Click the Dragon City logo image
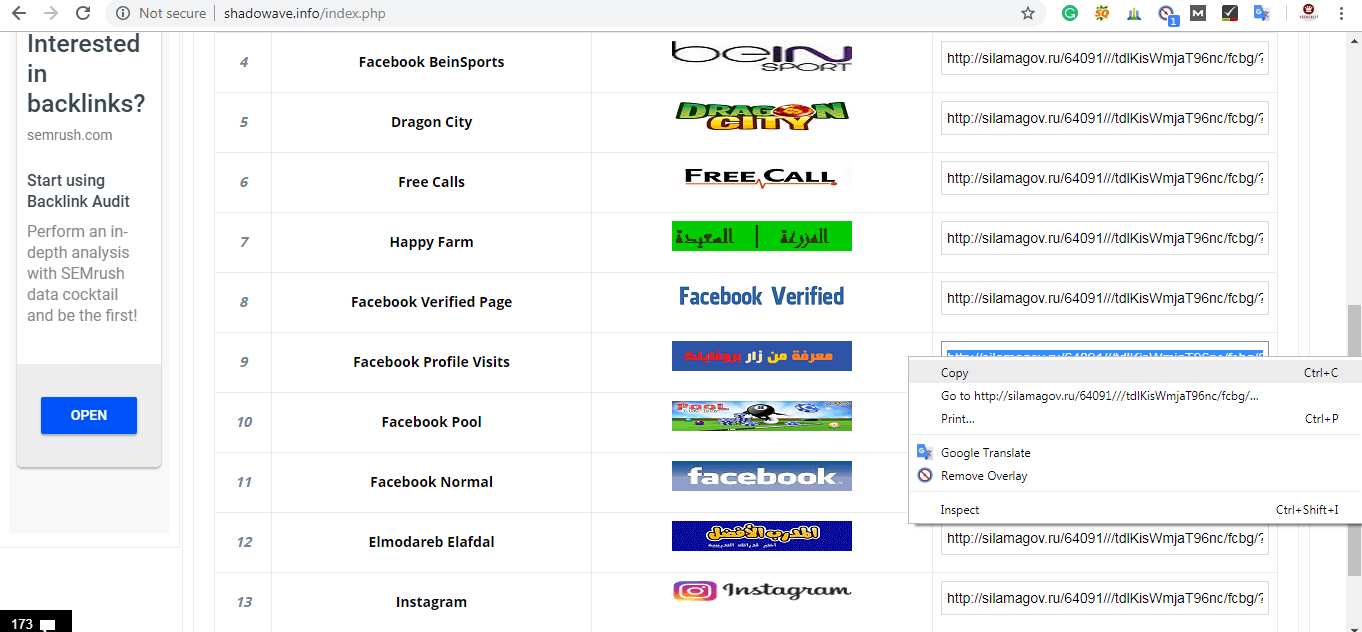 (761, 116)
